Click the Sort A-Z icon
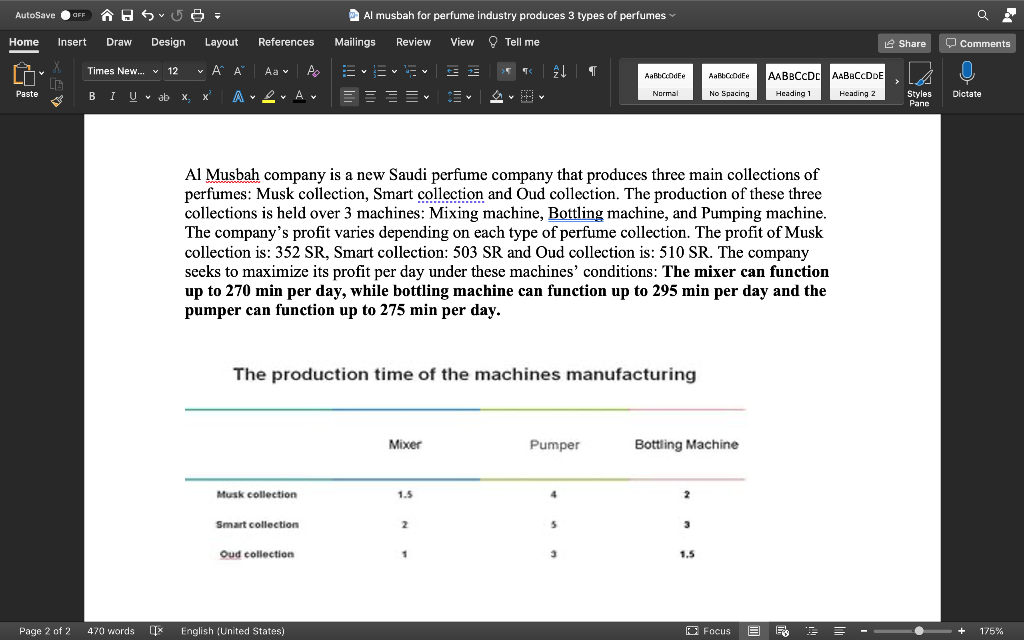The height and width of the screenshot is (640, 1024). click(561, 71)
